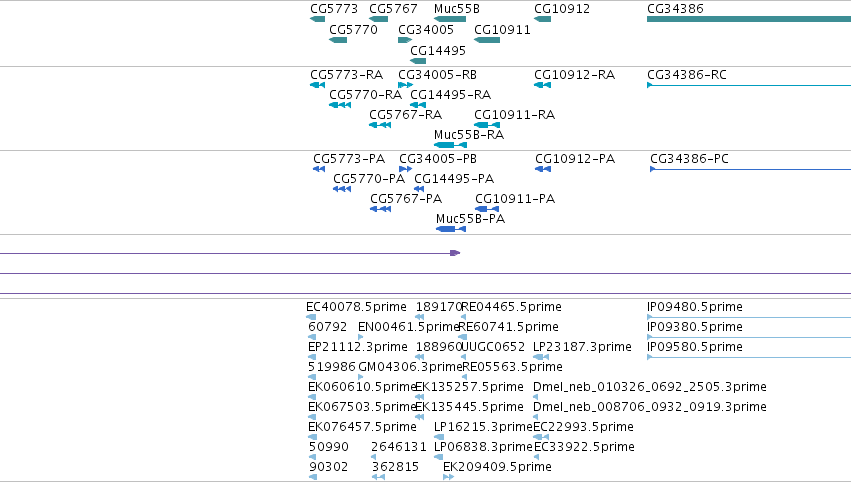Select transcript CG5767-RA
The height and width of the screenshot is (482, 851).
pos(405,115)
